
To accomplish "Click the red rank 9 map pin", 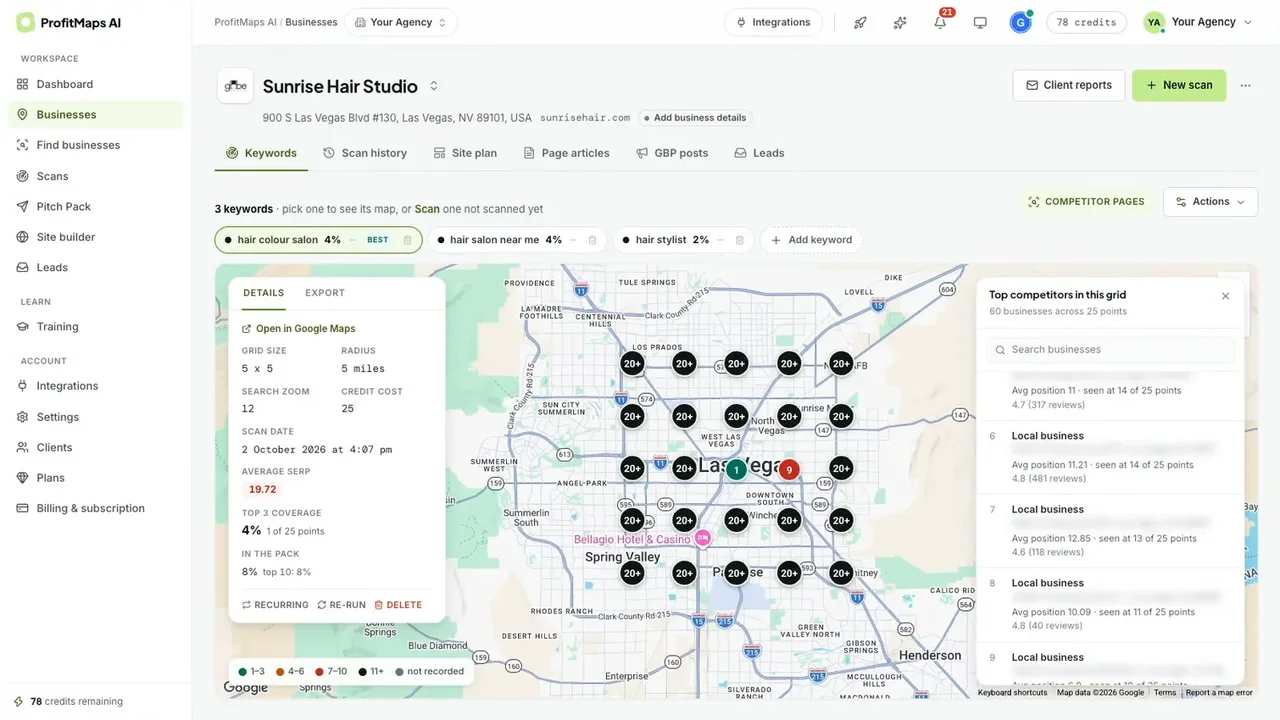I will (x=789, y=469).
